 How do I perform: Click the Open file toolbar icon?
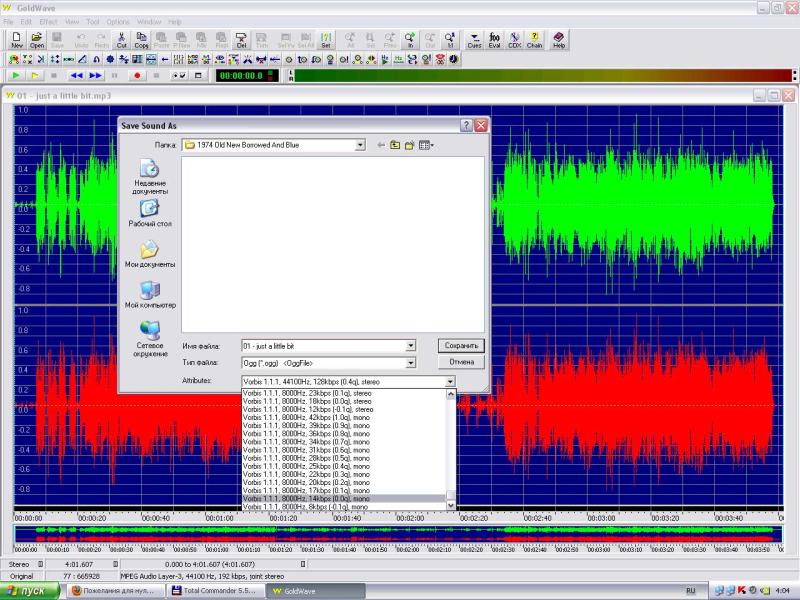point(37,40)
